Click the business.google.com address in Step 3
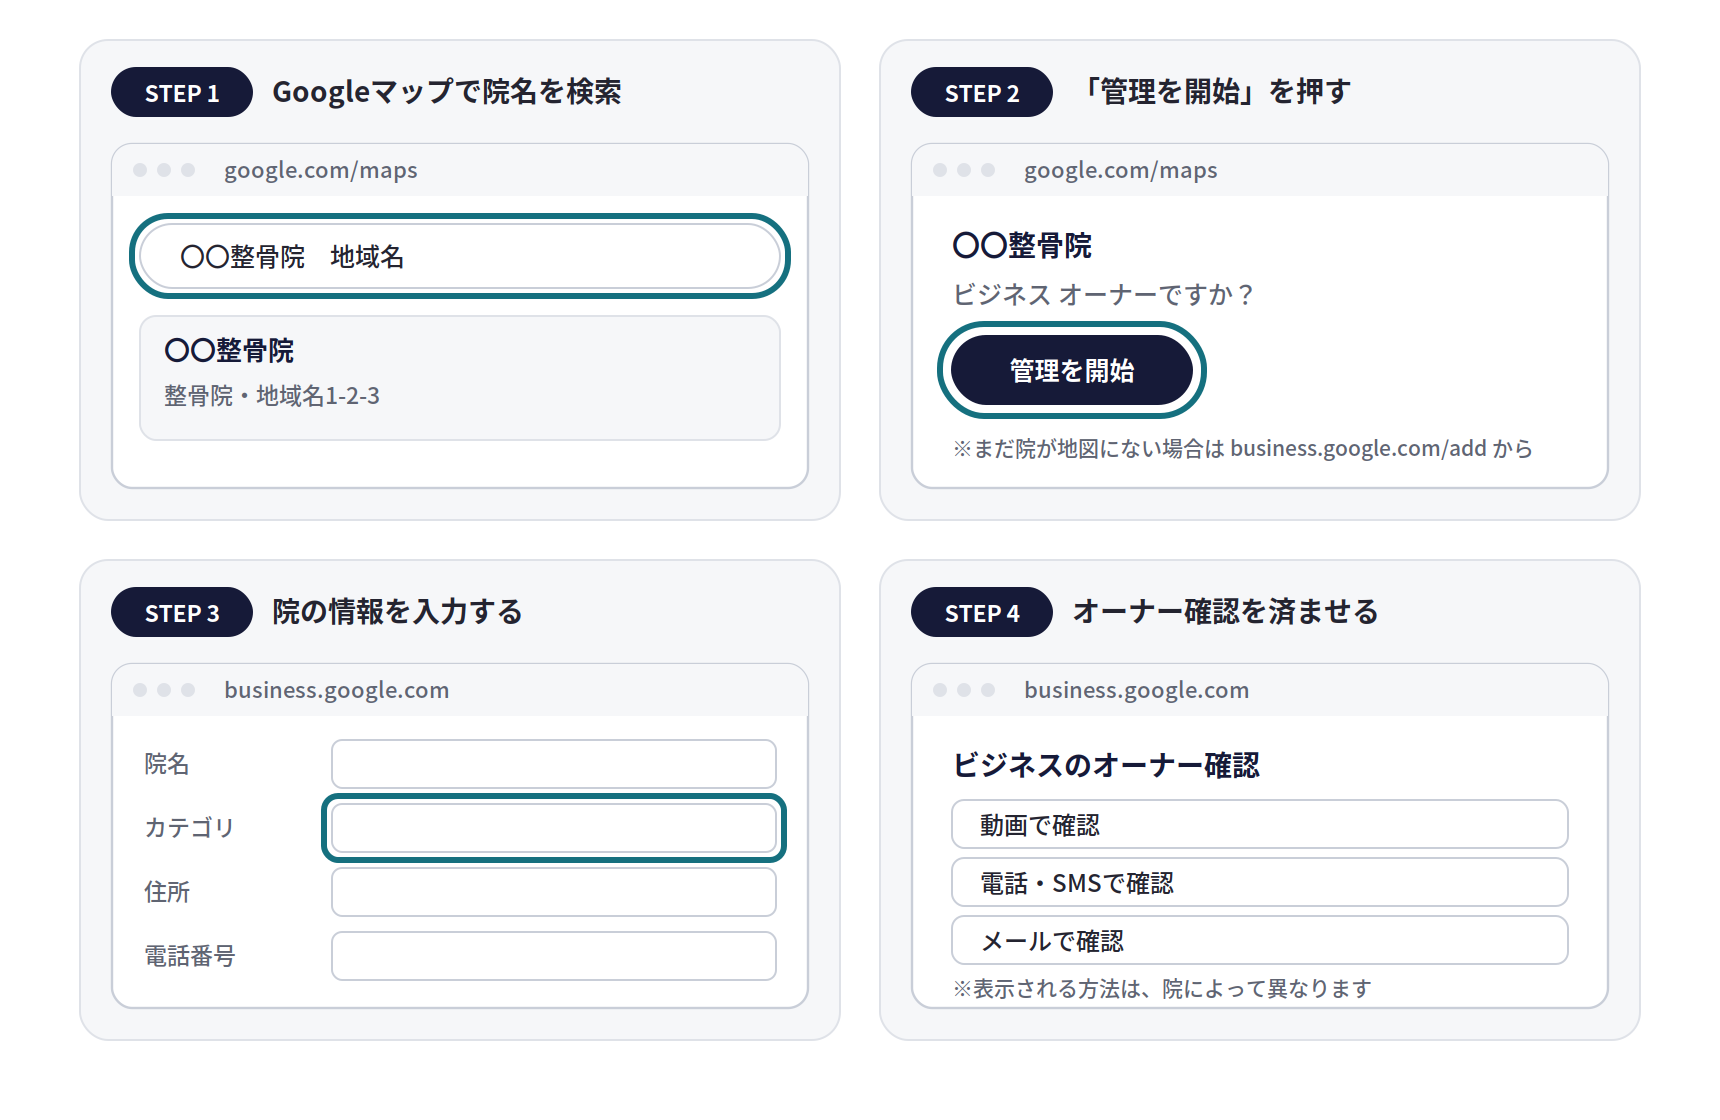This screenshot has width=1720, height=1120. click(337, 691)
